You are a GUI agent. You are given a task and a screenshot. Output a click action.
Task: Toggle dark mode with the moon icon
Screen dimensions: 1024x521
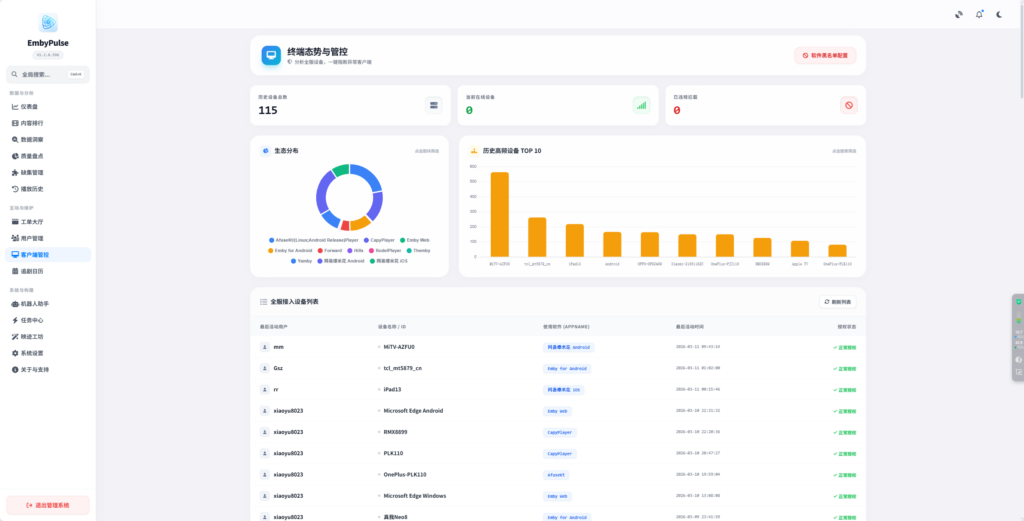pyautogui.click(x=999, y=14)
